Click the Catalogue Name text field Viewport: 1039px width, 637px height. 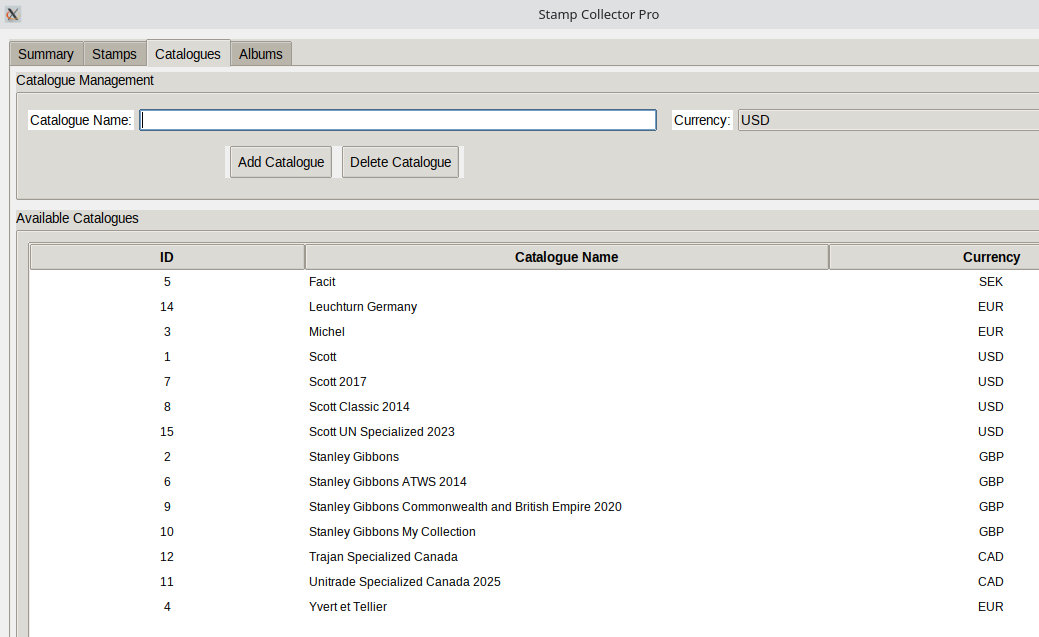tap(398, 120)
